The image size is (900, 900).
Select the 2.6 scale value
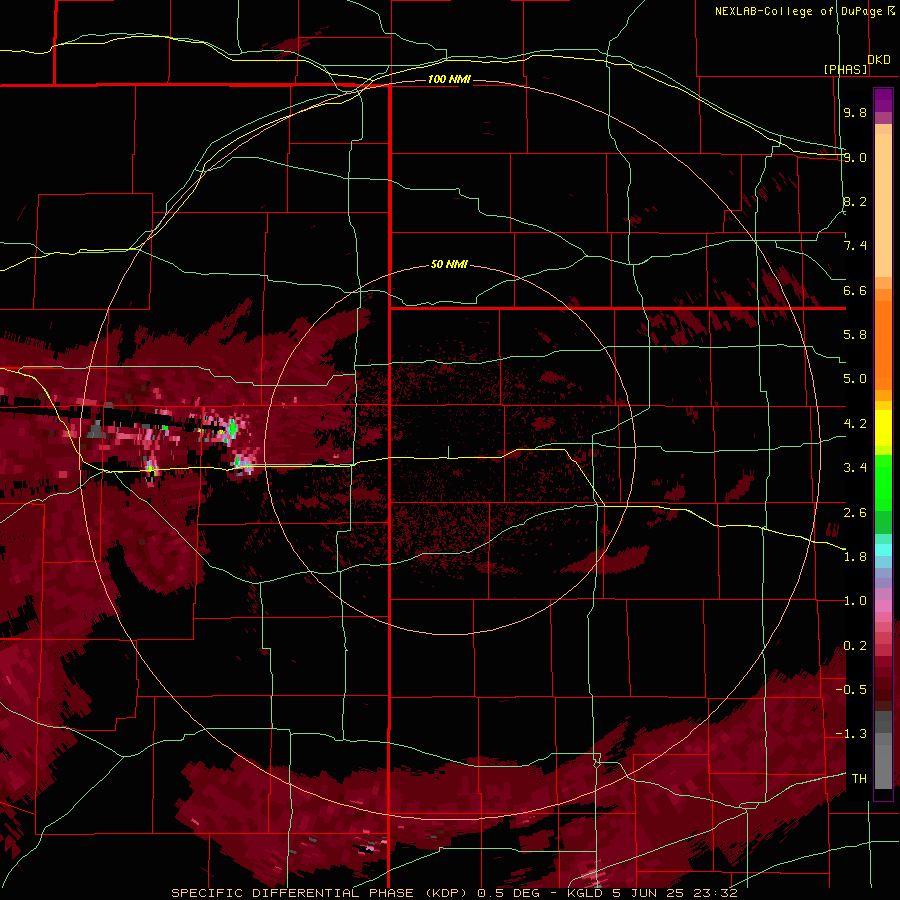tap(855, 512)
